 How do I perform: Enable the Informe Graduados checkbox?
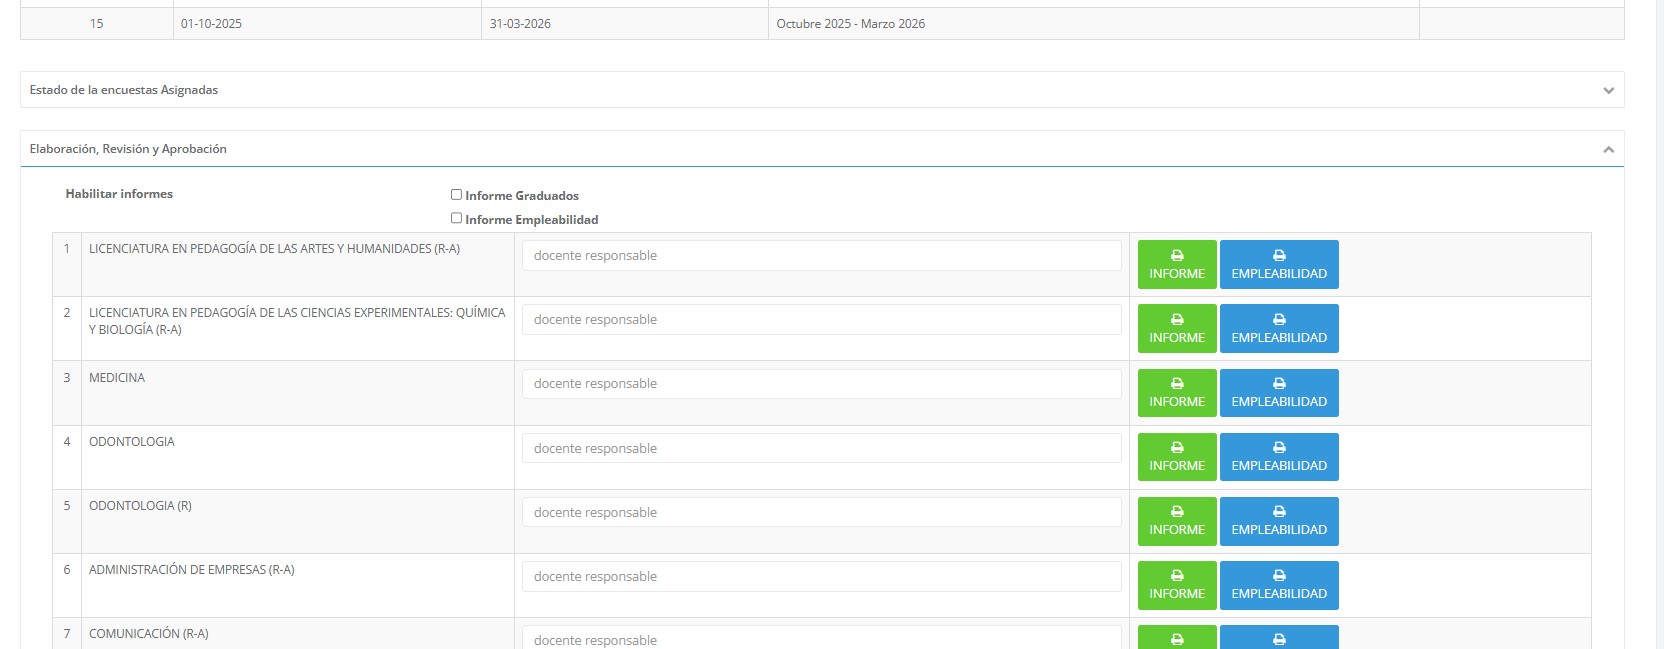[x=456, y=195]
